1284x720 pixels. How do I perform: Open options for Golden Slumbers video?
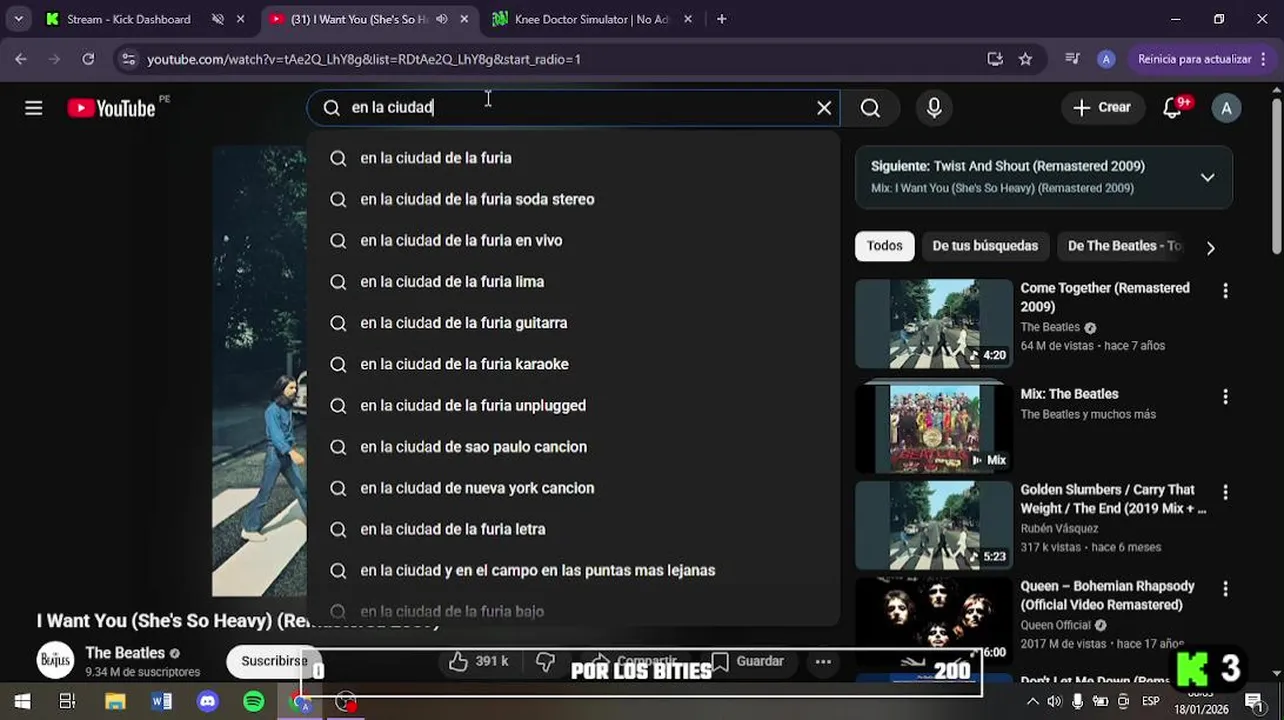click(1225, 493)
